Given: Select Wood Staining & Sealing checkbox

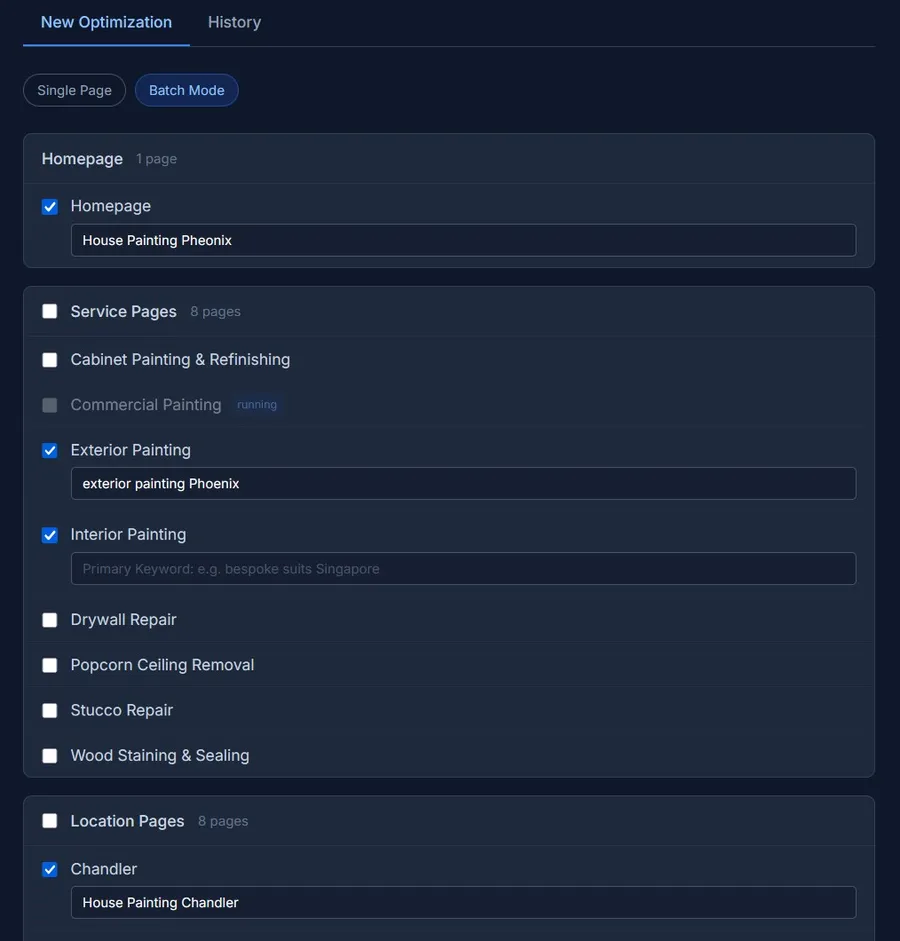Looking at the screenshot, I should [x=50, y=756].
